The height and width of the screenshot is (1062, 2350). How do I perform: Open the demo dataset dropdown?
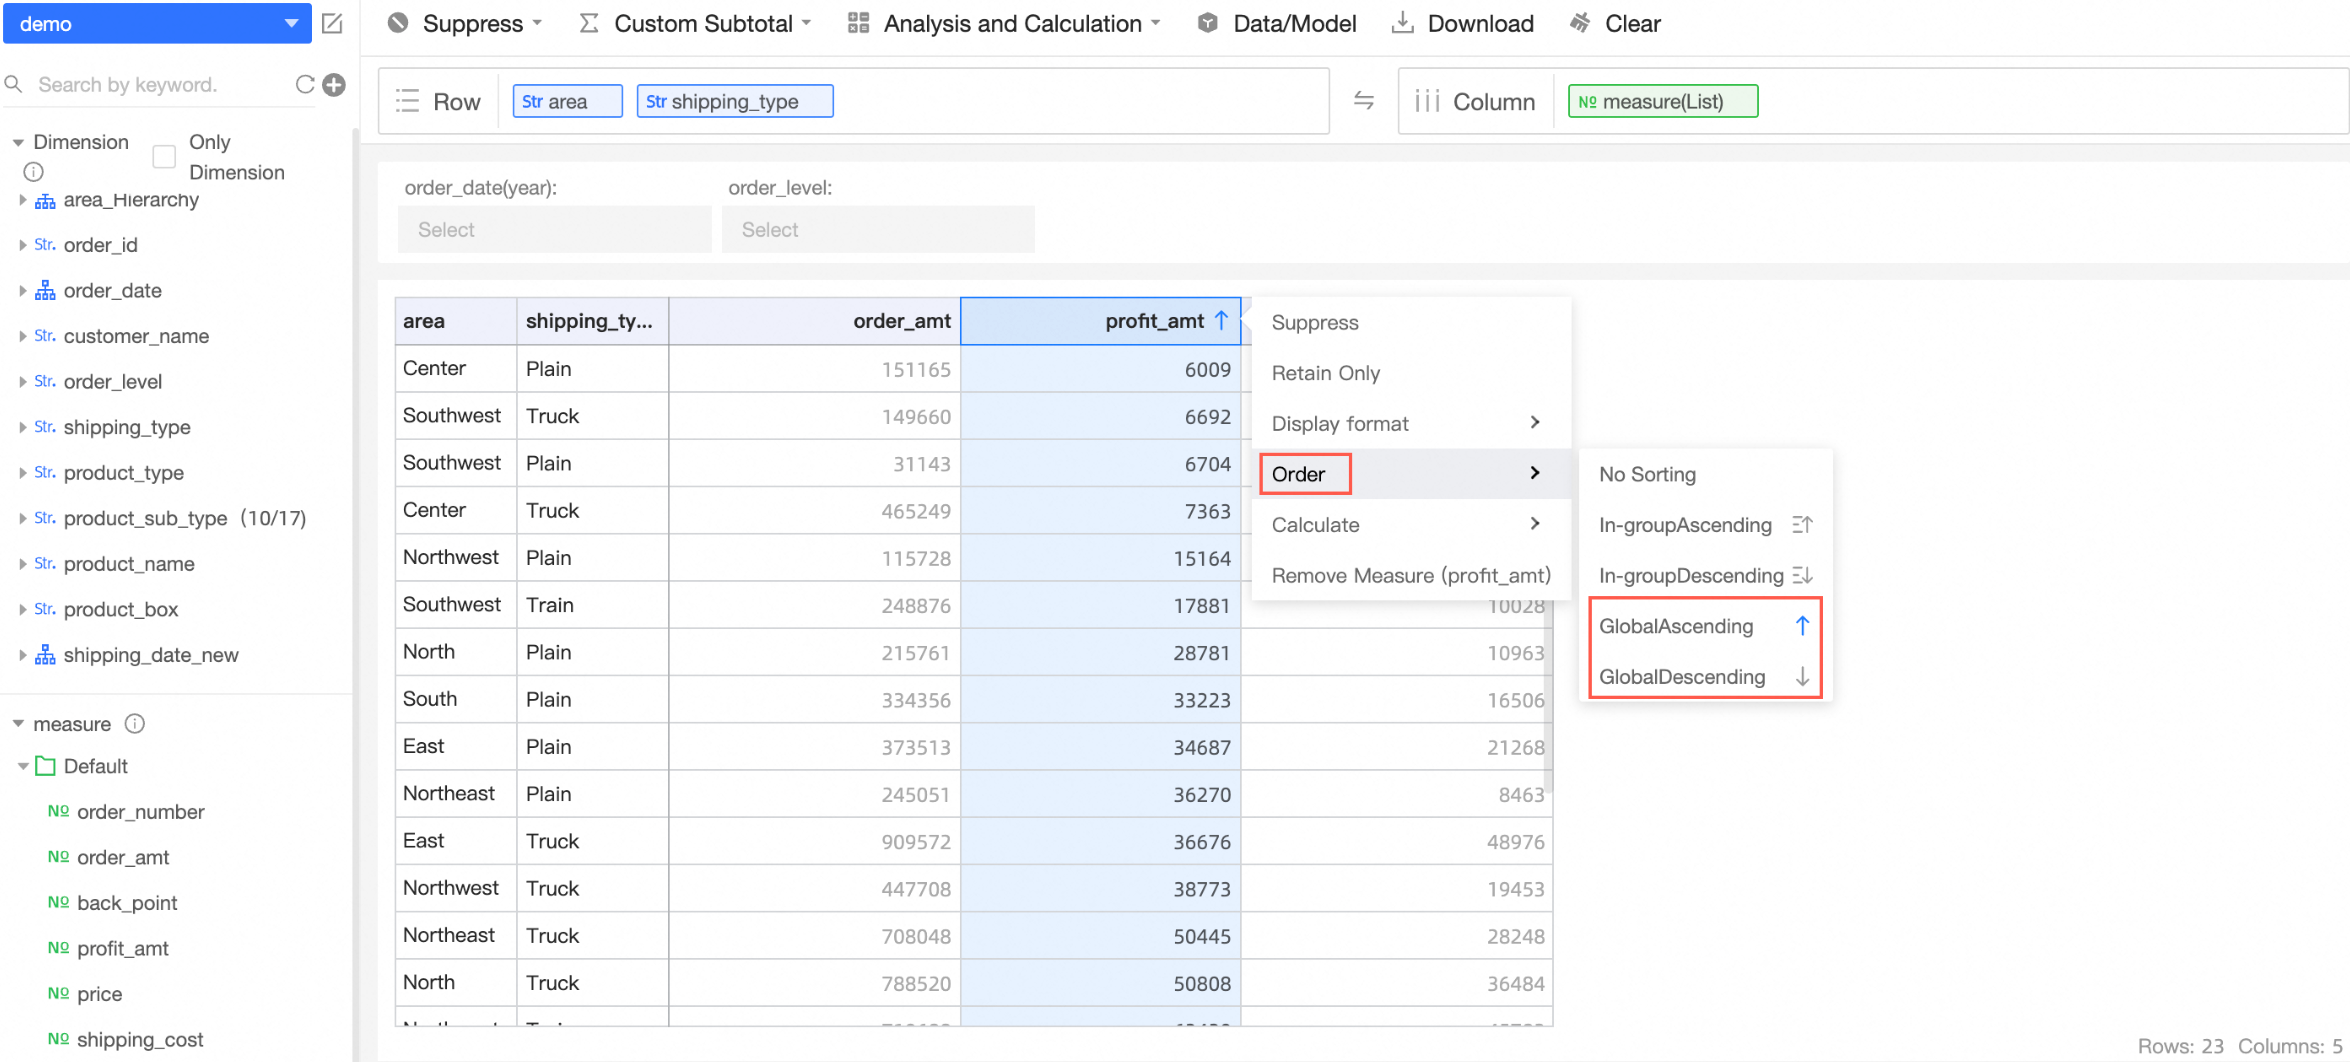tap(158, 23)
